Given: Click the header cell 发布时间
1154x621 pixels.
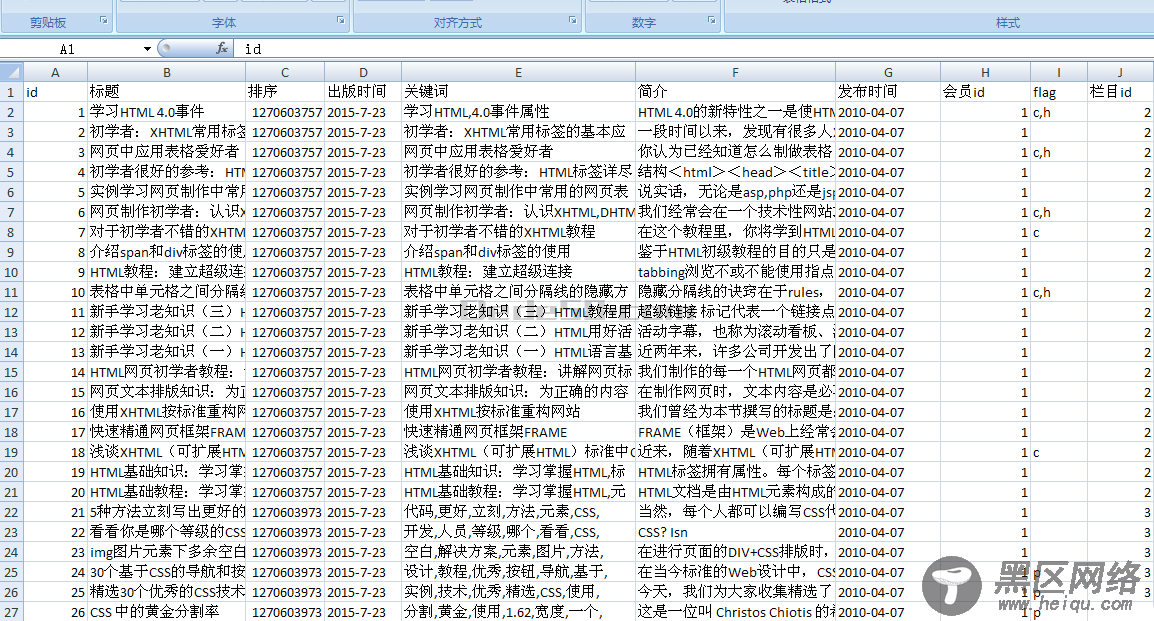Looking at the screenshot, I should [x=888, y=92].
